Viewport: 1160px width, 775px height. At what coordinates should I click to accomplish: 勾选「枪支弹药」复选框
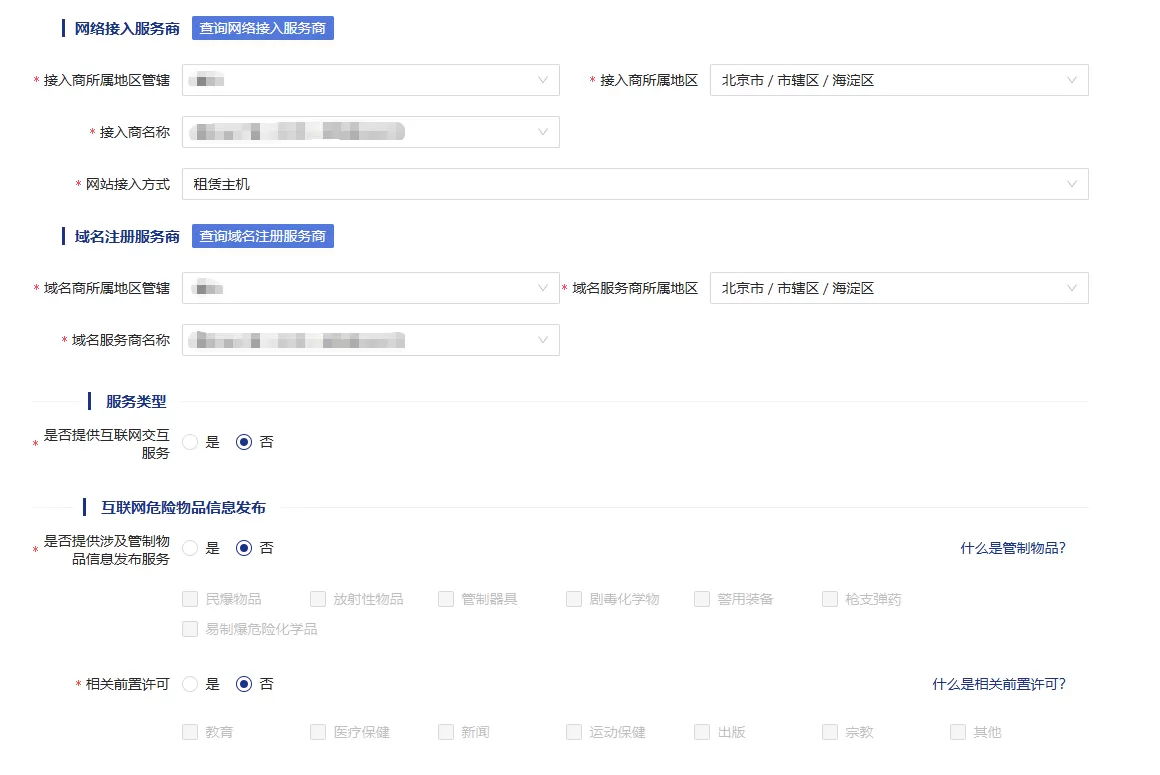(829, 598)
